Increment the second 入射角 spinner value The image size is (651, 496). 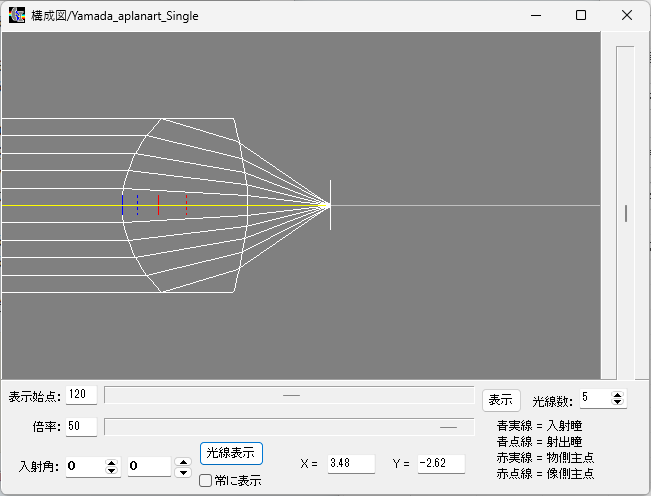pyautogui.click(x=182, y=462)
